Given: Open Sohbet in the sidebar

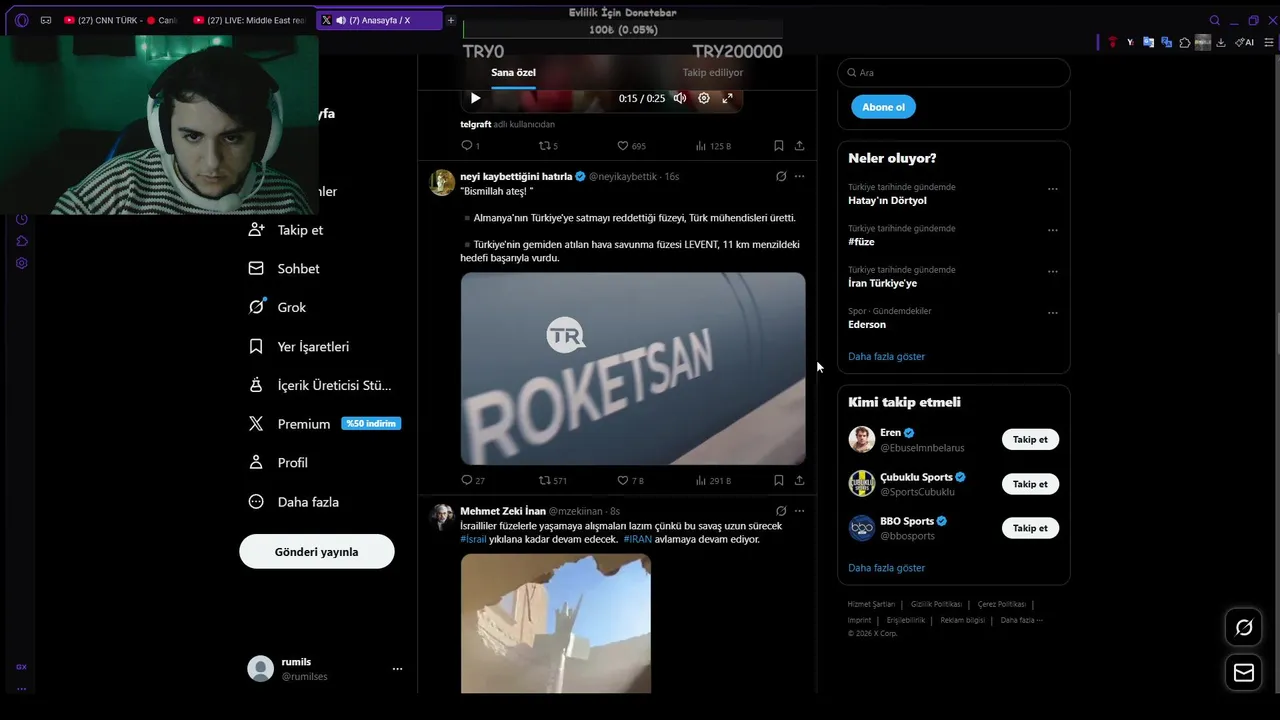Looking at the screenshot, I should [285, 269].
